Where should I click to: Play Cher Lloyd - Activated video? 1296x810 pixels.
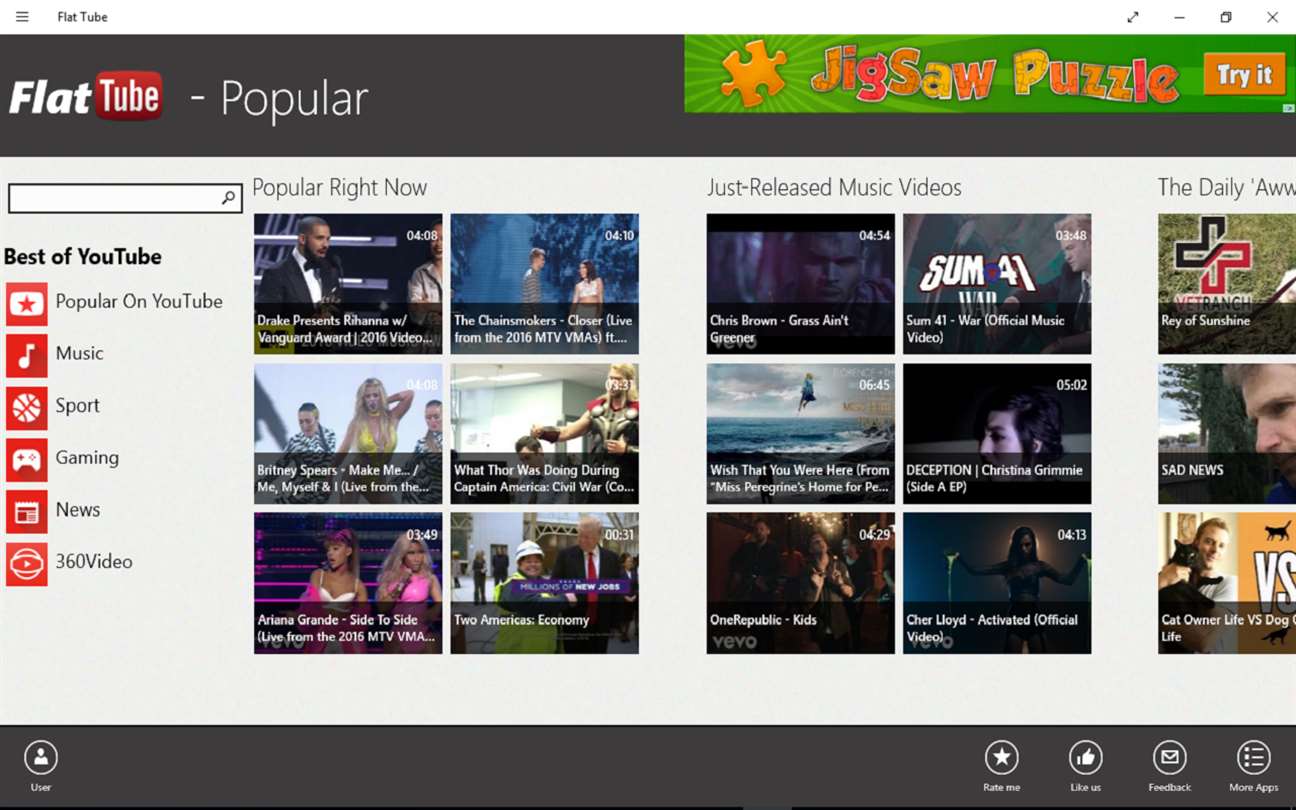tap(997, 584)
